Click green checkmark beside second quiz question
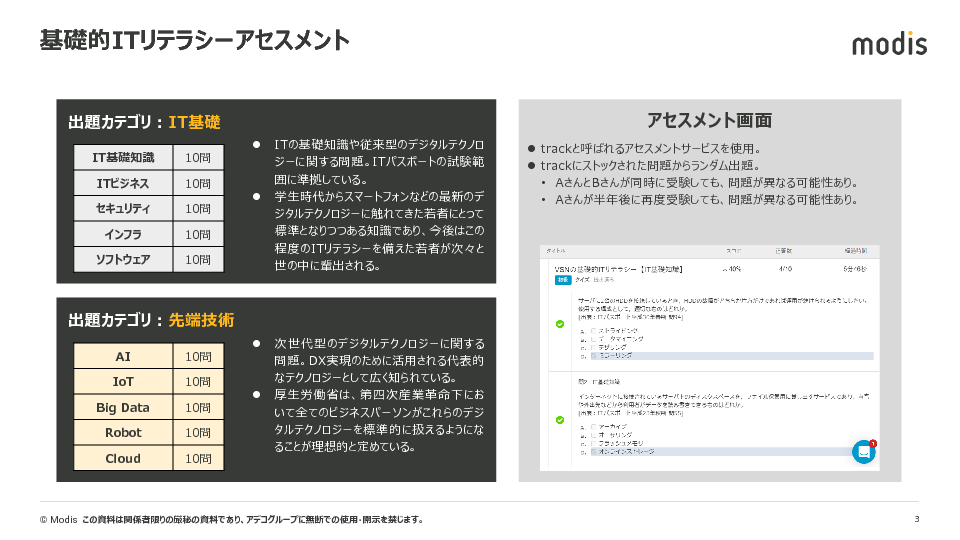The height and width of the screenshot is (540, 960). point(560,420)
